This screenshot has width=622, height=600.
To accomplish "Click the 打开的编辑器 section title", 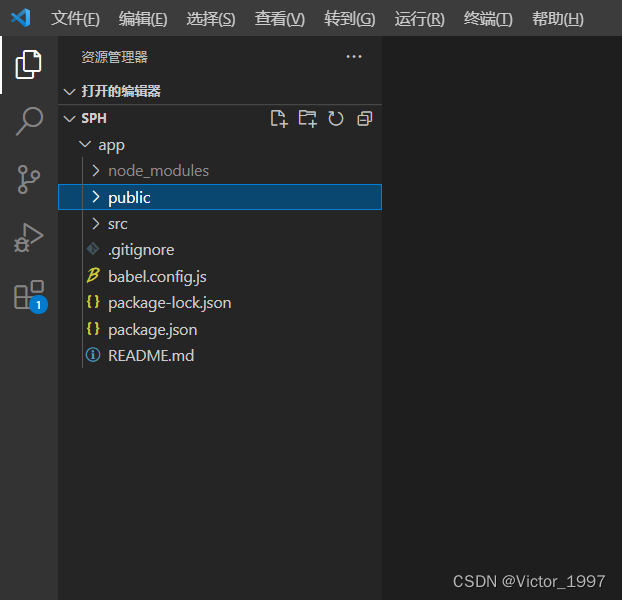I will pos(121,92).
